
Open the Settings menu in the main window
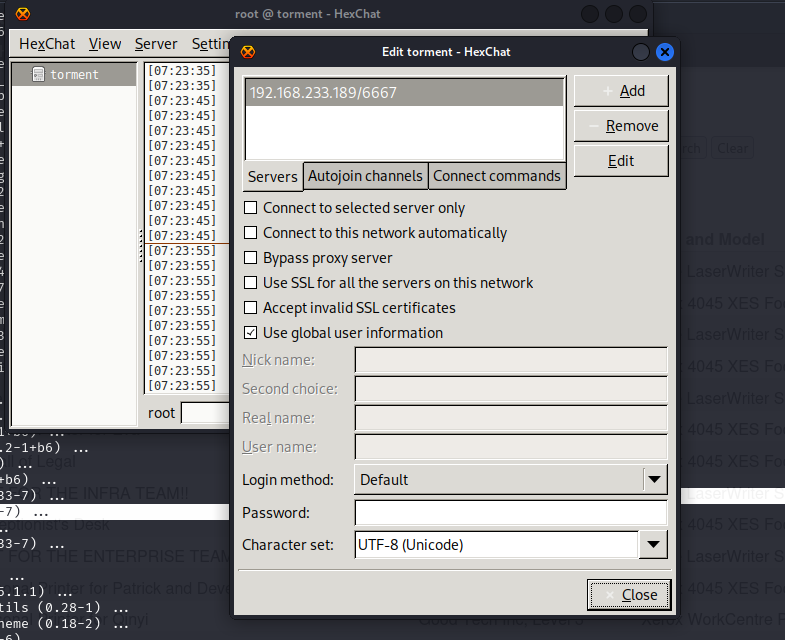(210, 44)
